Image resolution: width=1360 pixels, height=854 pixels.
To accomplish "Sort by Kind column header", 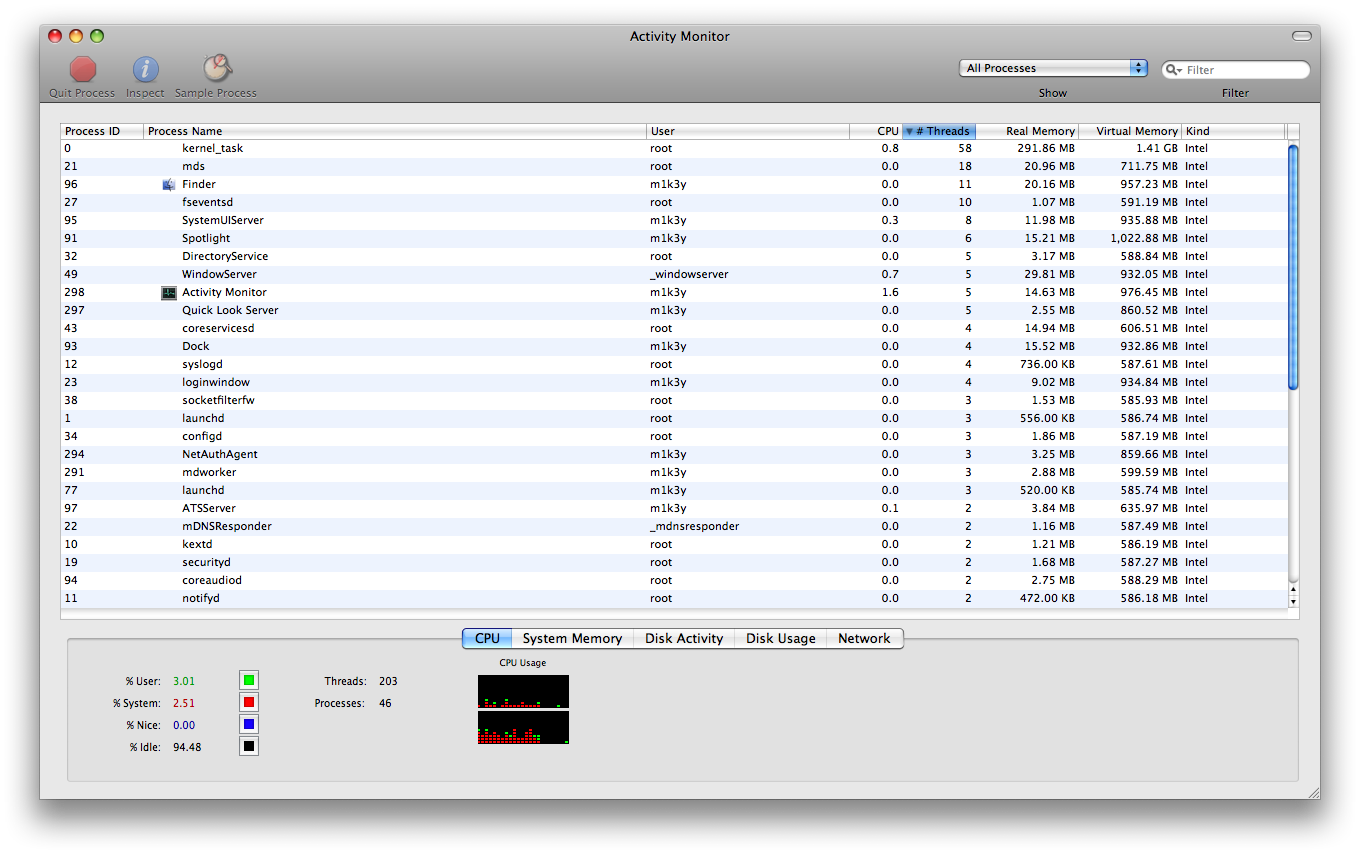I will click(1233, 131).
